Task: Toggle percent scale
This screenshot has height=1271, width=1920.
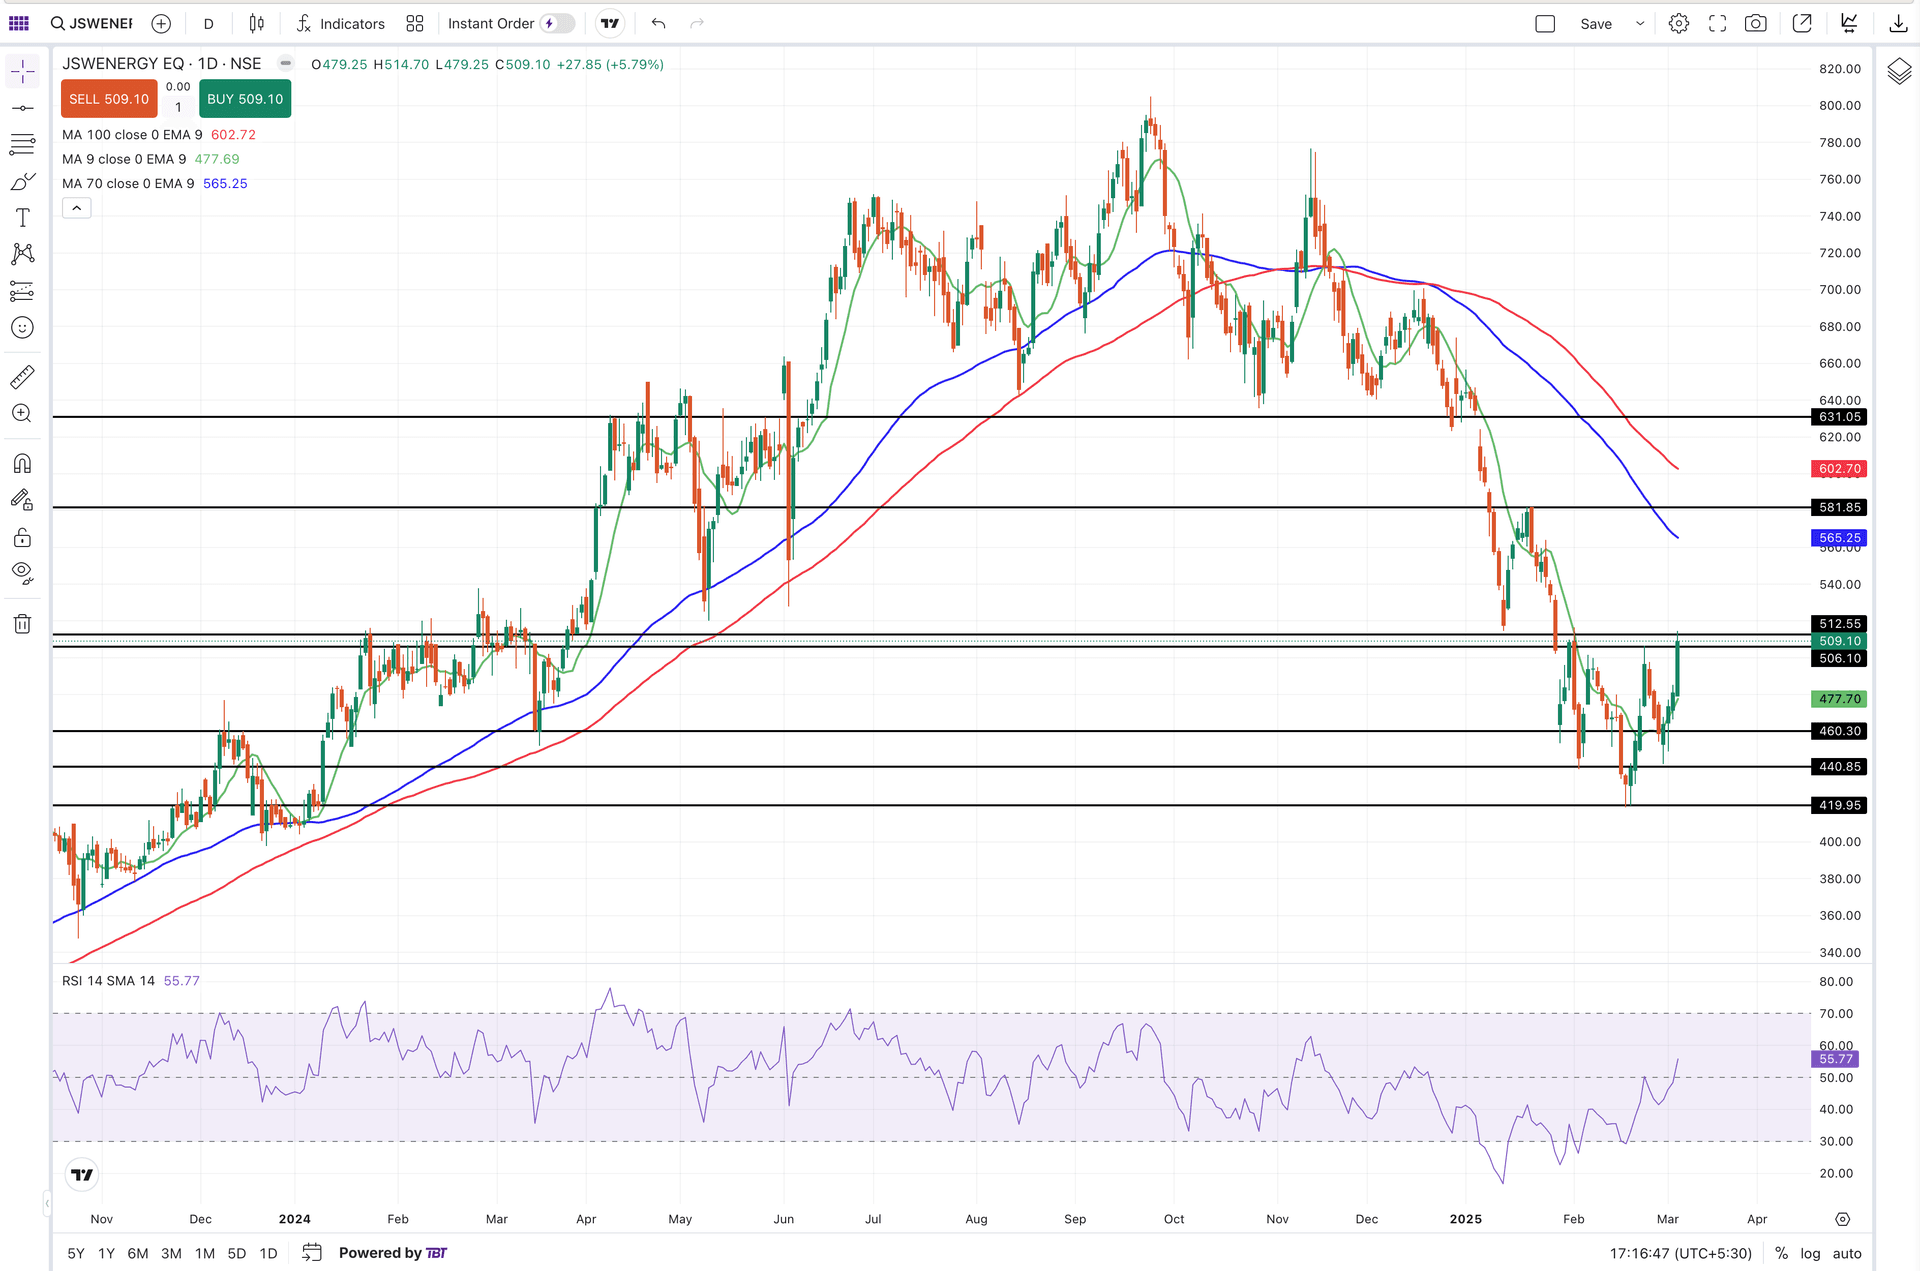Action: (x=1781, y=1253)
